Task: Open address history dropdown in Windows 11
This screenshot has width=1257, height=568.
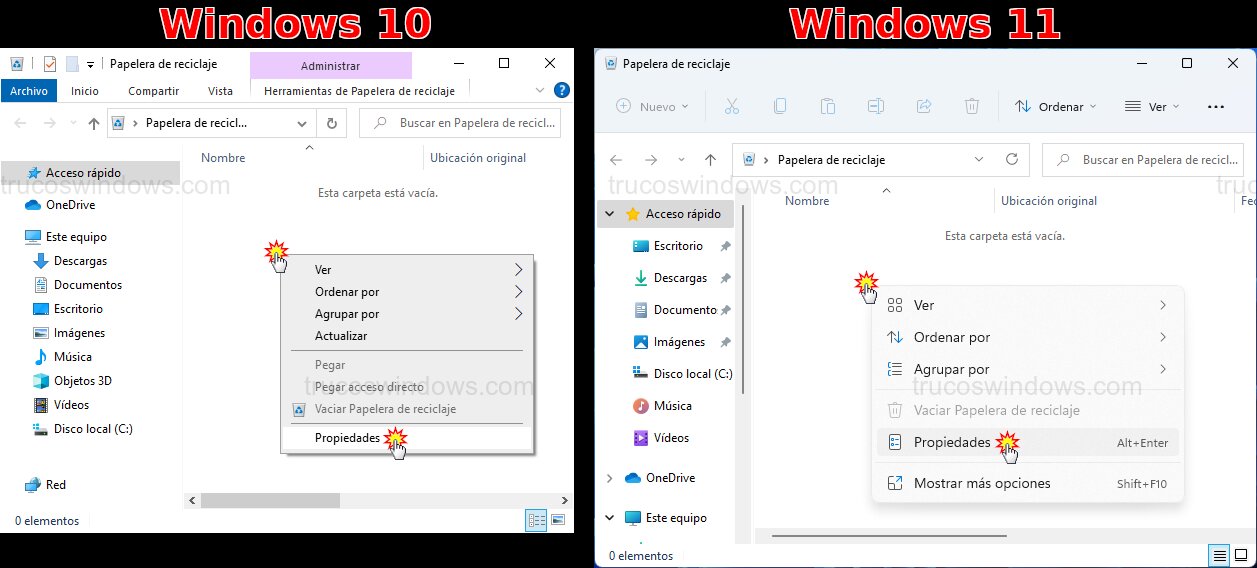Action: 979,159
